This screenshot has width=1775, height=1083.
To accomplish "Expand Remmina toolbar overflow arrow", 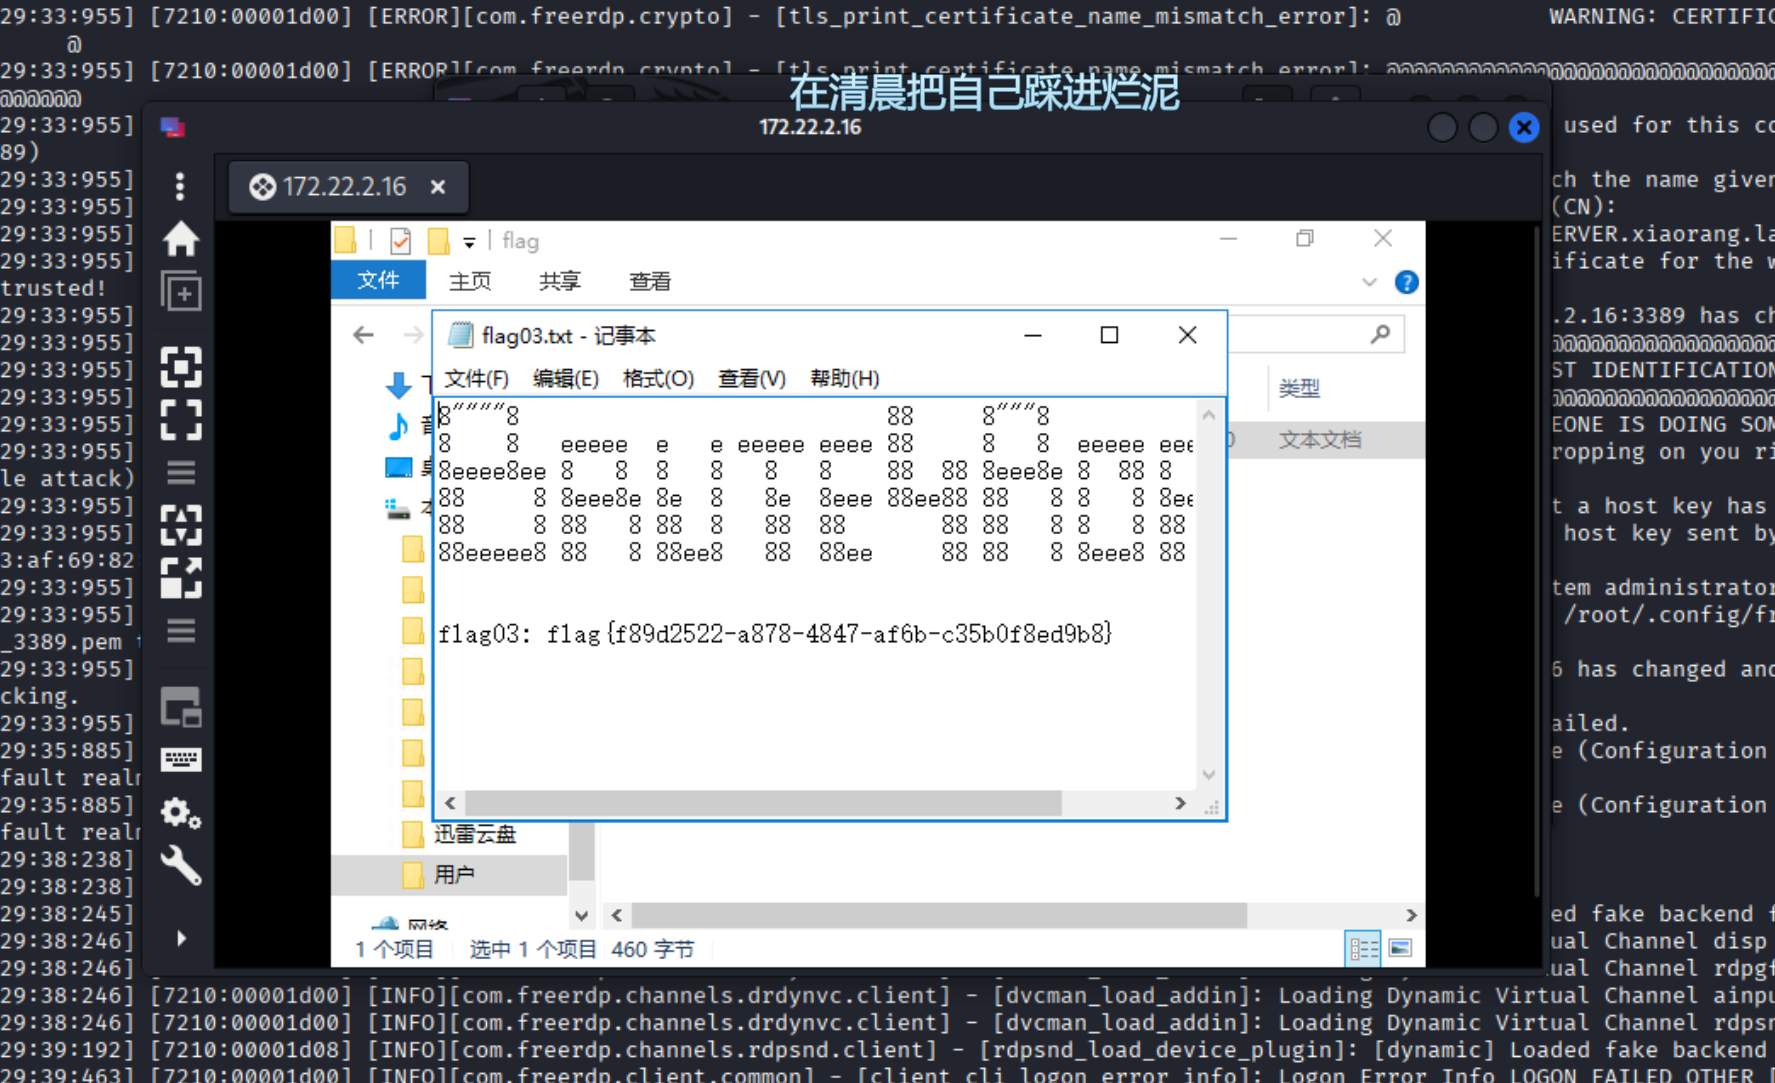I will pyautogui.click(x=181, y=938).
